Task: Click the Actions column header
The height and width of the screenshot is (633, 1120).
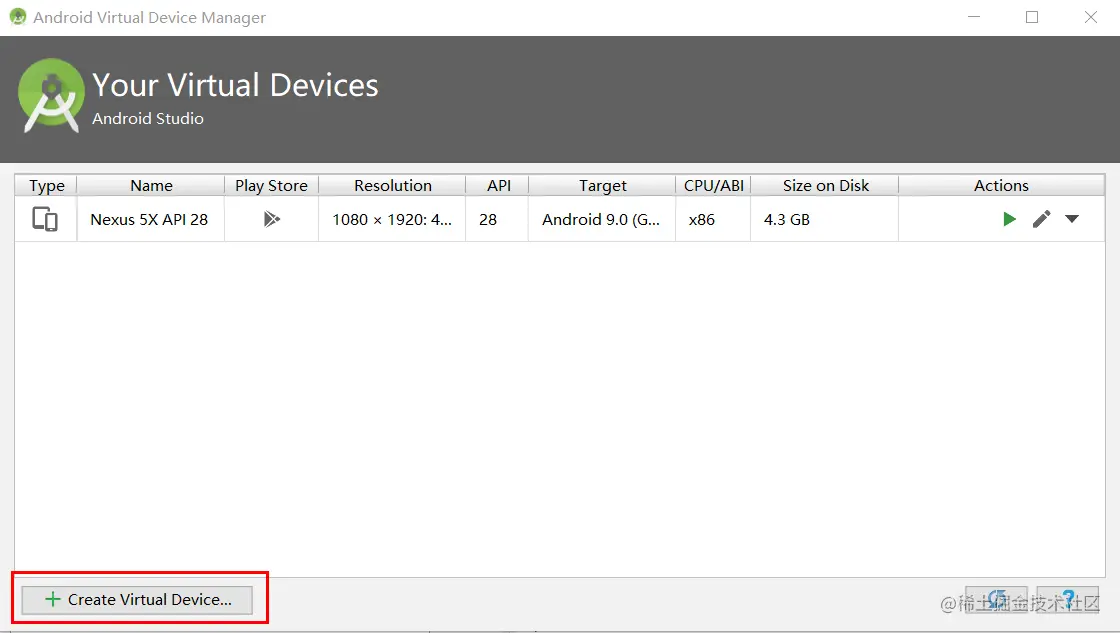Action: pyautogui.click(x=1001, y=186)
